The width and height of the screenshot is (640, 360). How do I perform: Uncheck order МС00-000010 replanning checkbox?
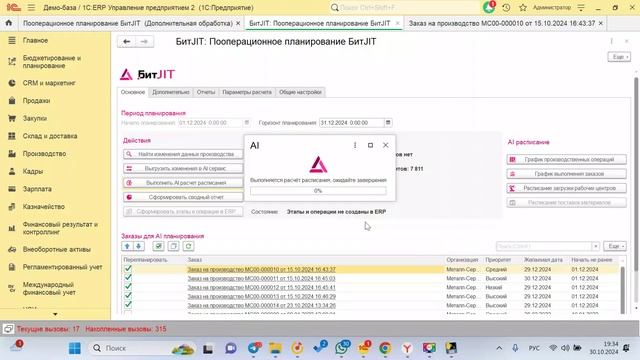tap(128, 269)
